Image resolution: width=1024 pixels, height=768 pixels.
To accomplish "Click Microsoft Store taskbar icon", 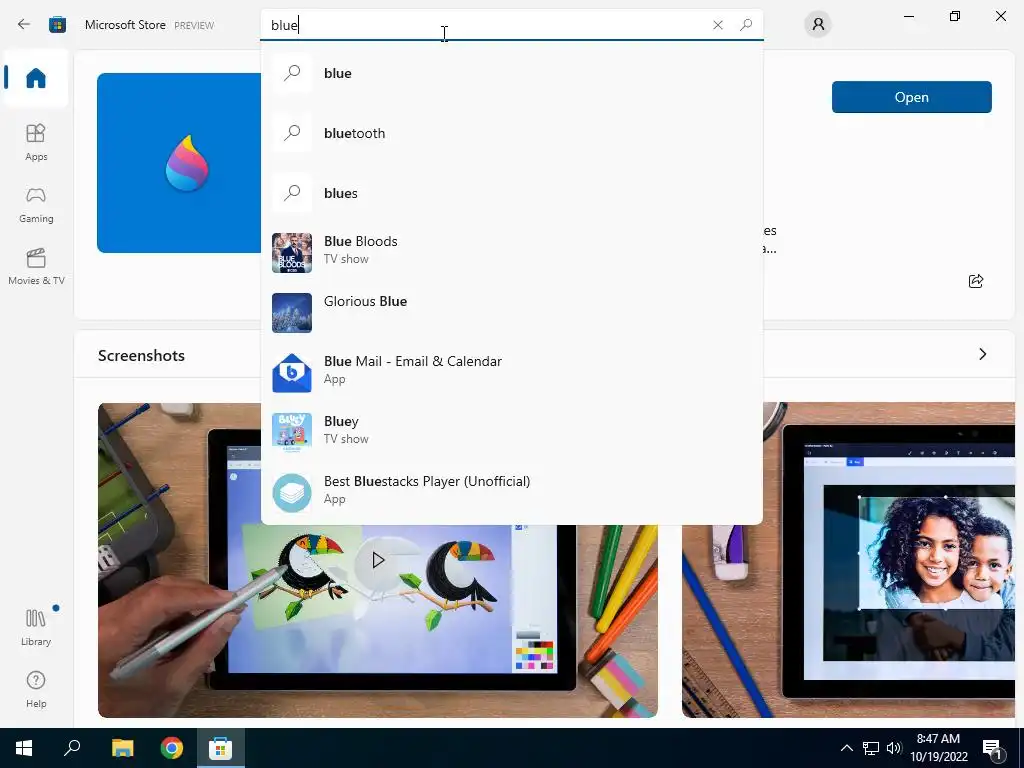I will tap(220, 748).
